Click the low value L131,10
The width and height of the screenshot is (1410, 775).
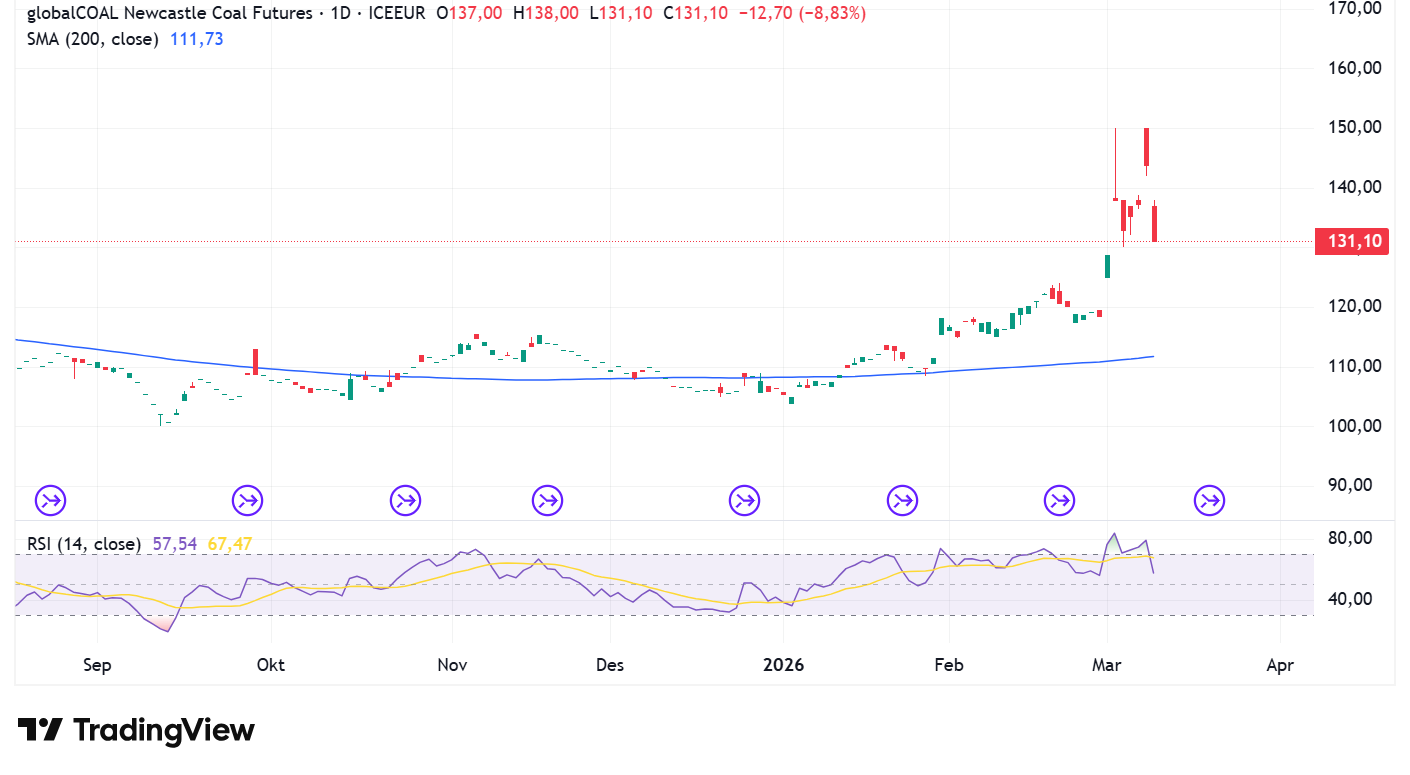click(x=620, y=13)
